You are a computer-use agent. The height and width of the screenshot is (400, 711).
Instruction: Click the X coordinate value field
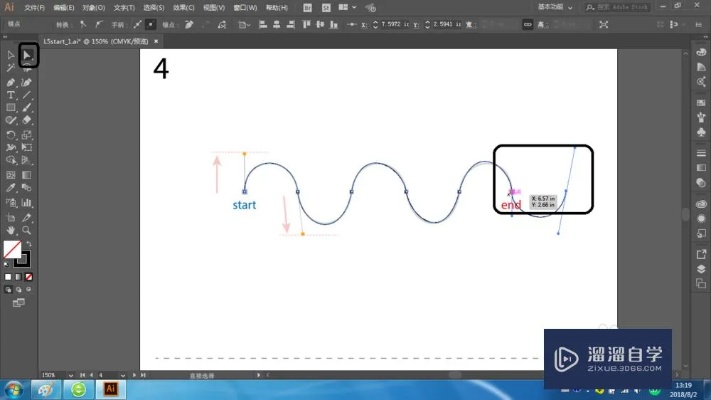pyautogui.click(x=395, y=24)
